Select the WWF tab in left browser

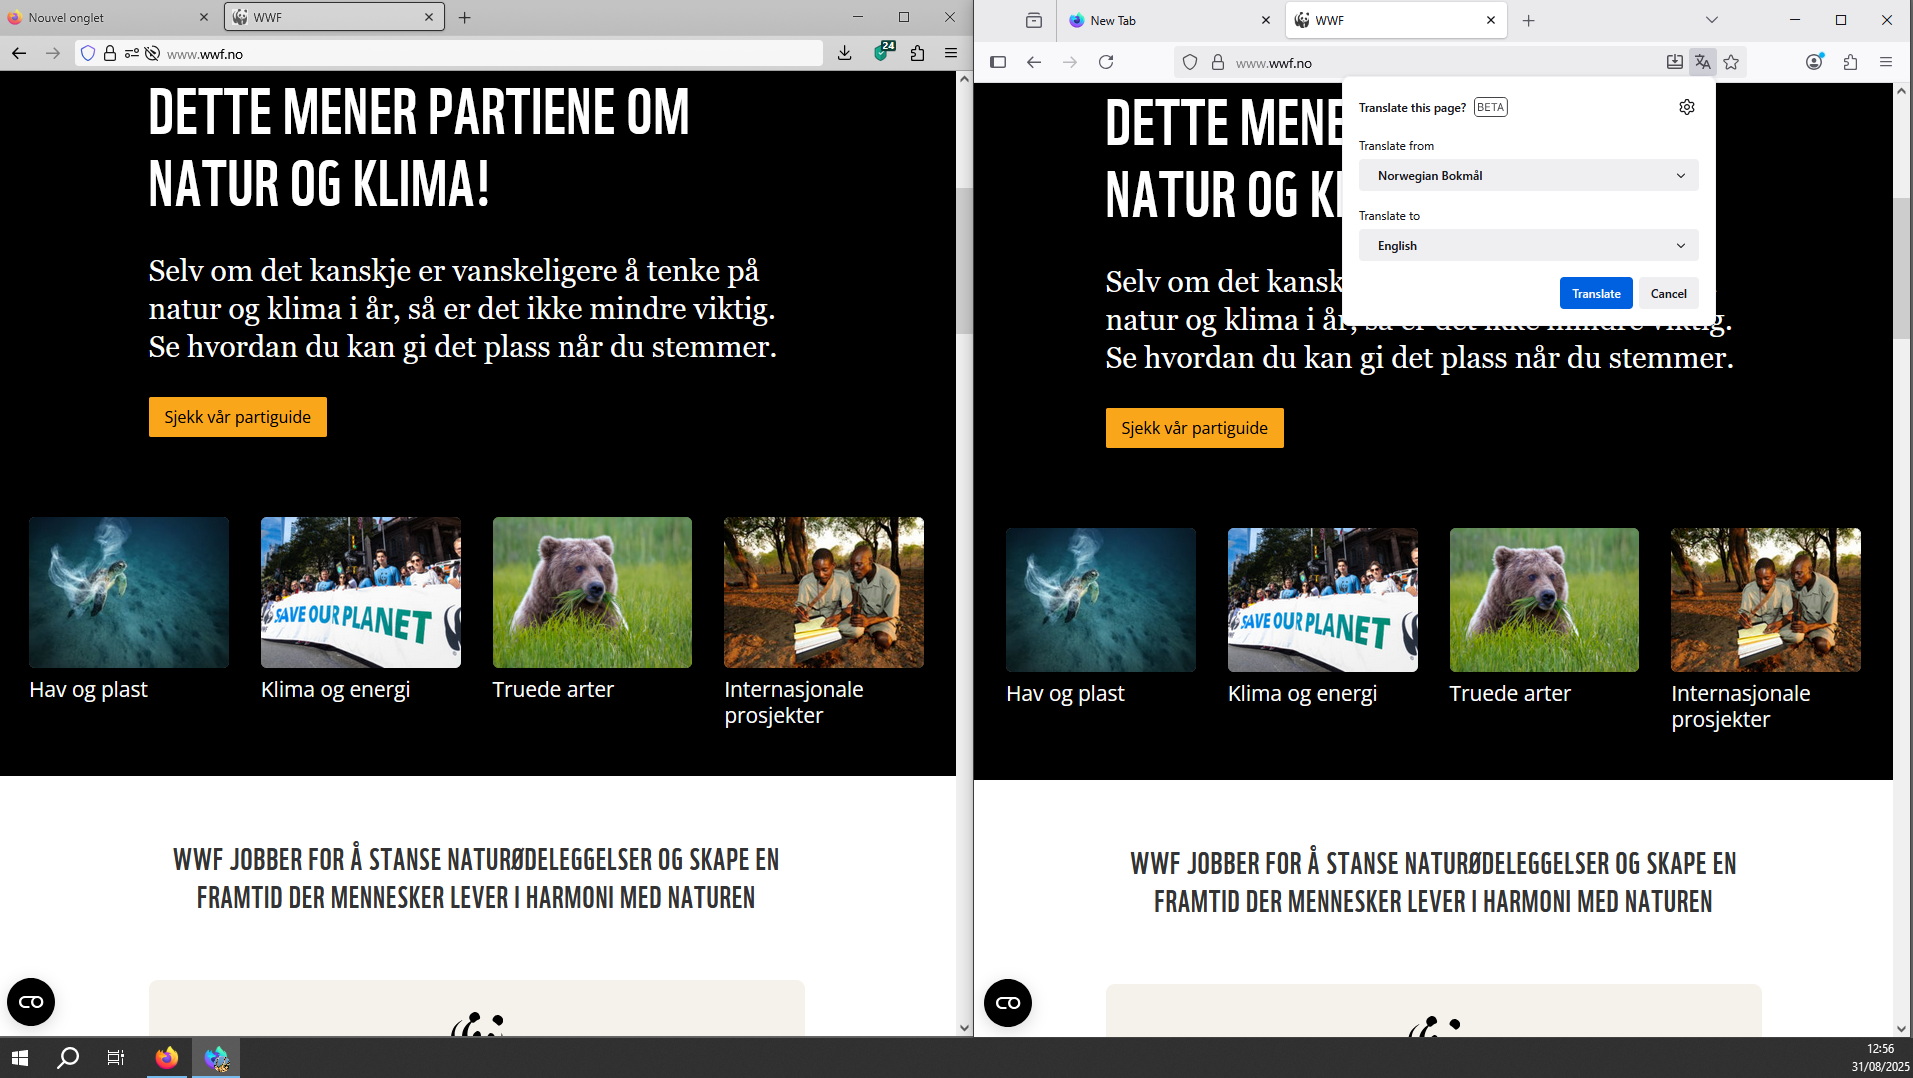click(334, 17)
